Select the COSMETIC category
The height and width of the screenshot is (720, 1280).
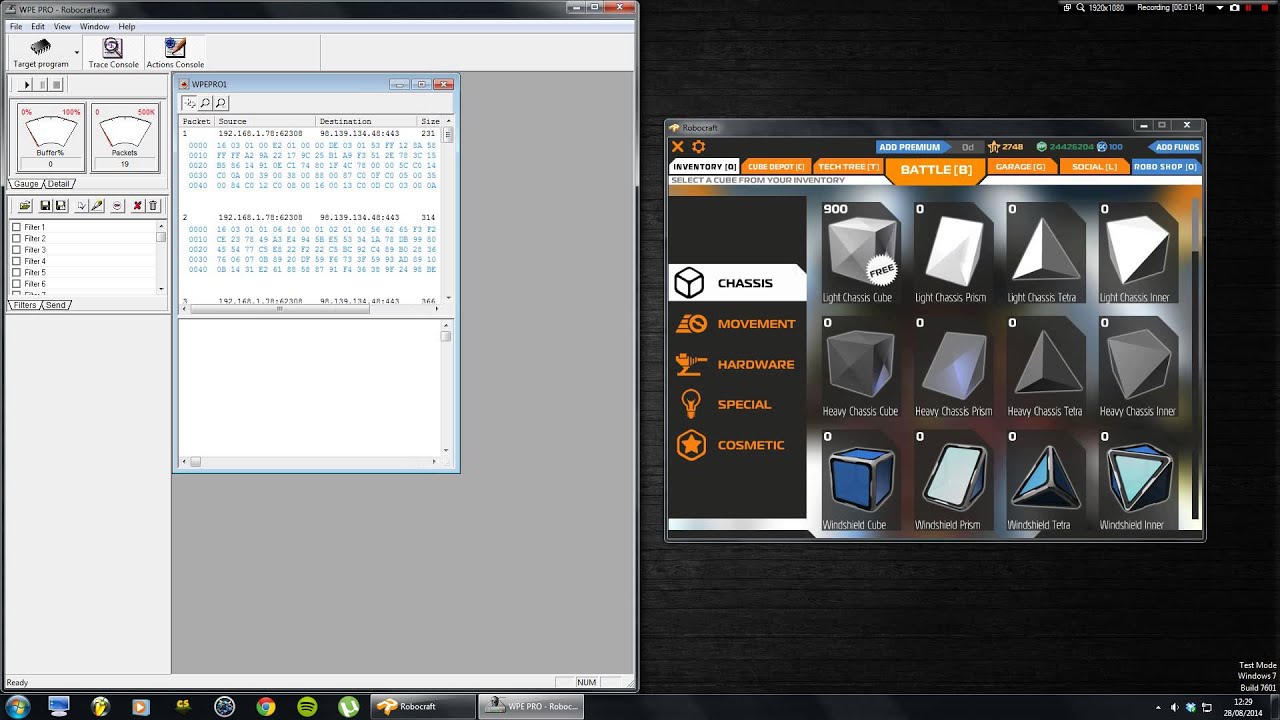click(737, 445)
